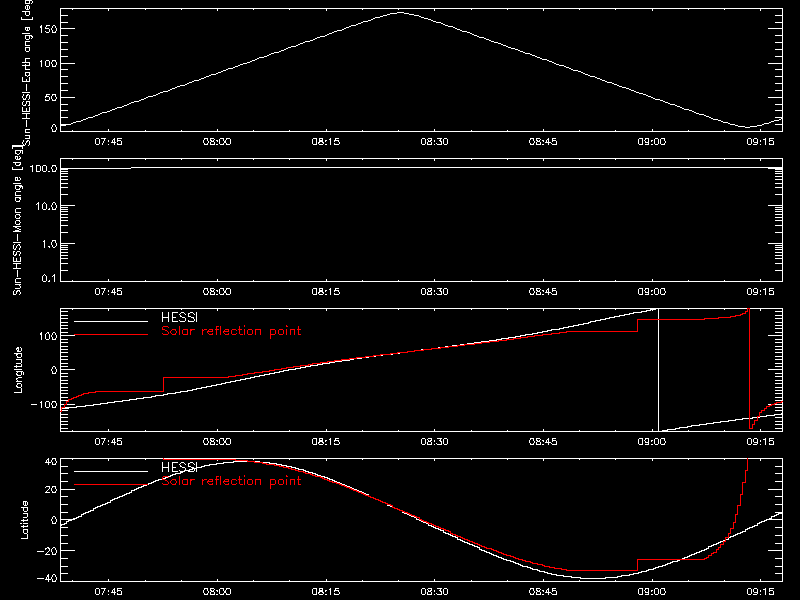
Task: Click the Sun-HESSI-Earth angle axis label
Action: click(x=27, y=73)
